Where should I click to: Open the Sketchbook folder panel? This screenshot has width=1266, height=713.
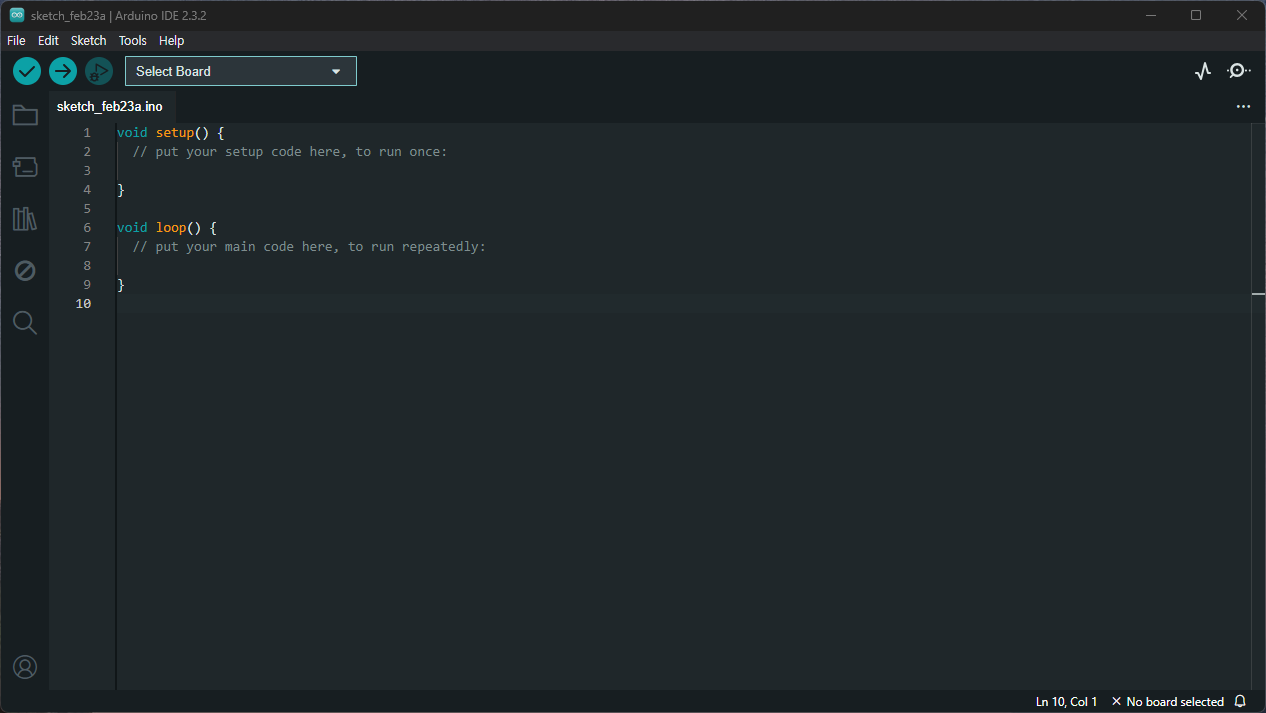tap(25, 115)
